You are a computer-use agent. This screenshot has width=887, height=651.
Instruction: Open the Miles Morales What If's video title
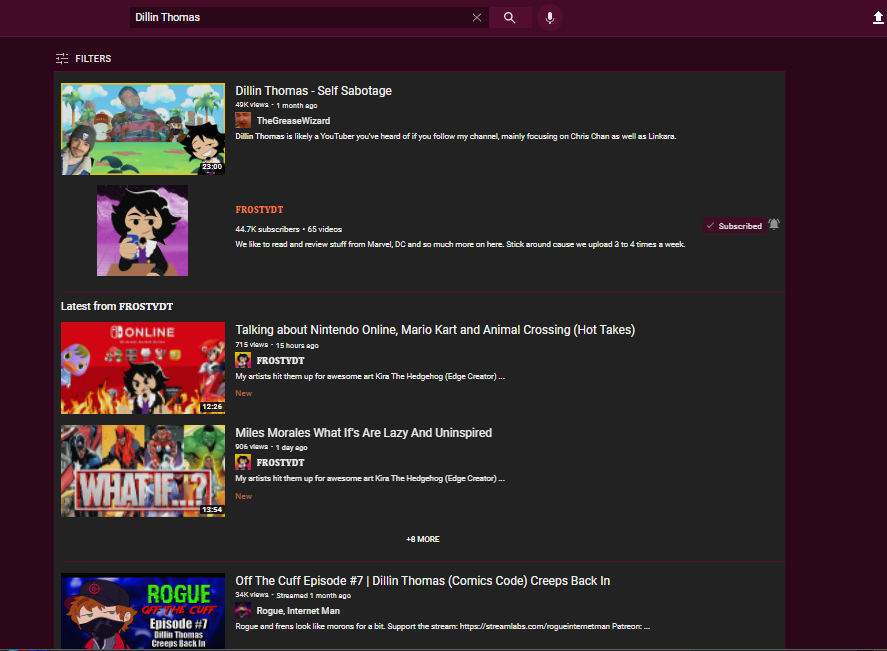(x=364, y=433)
